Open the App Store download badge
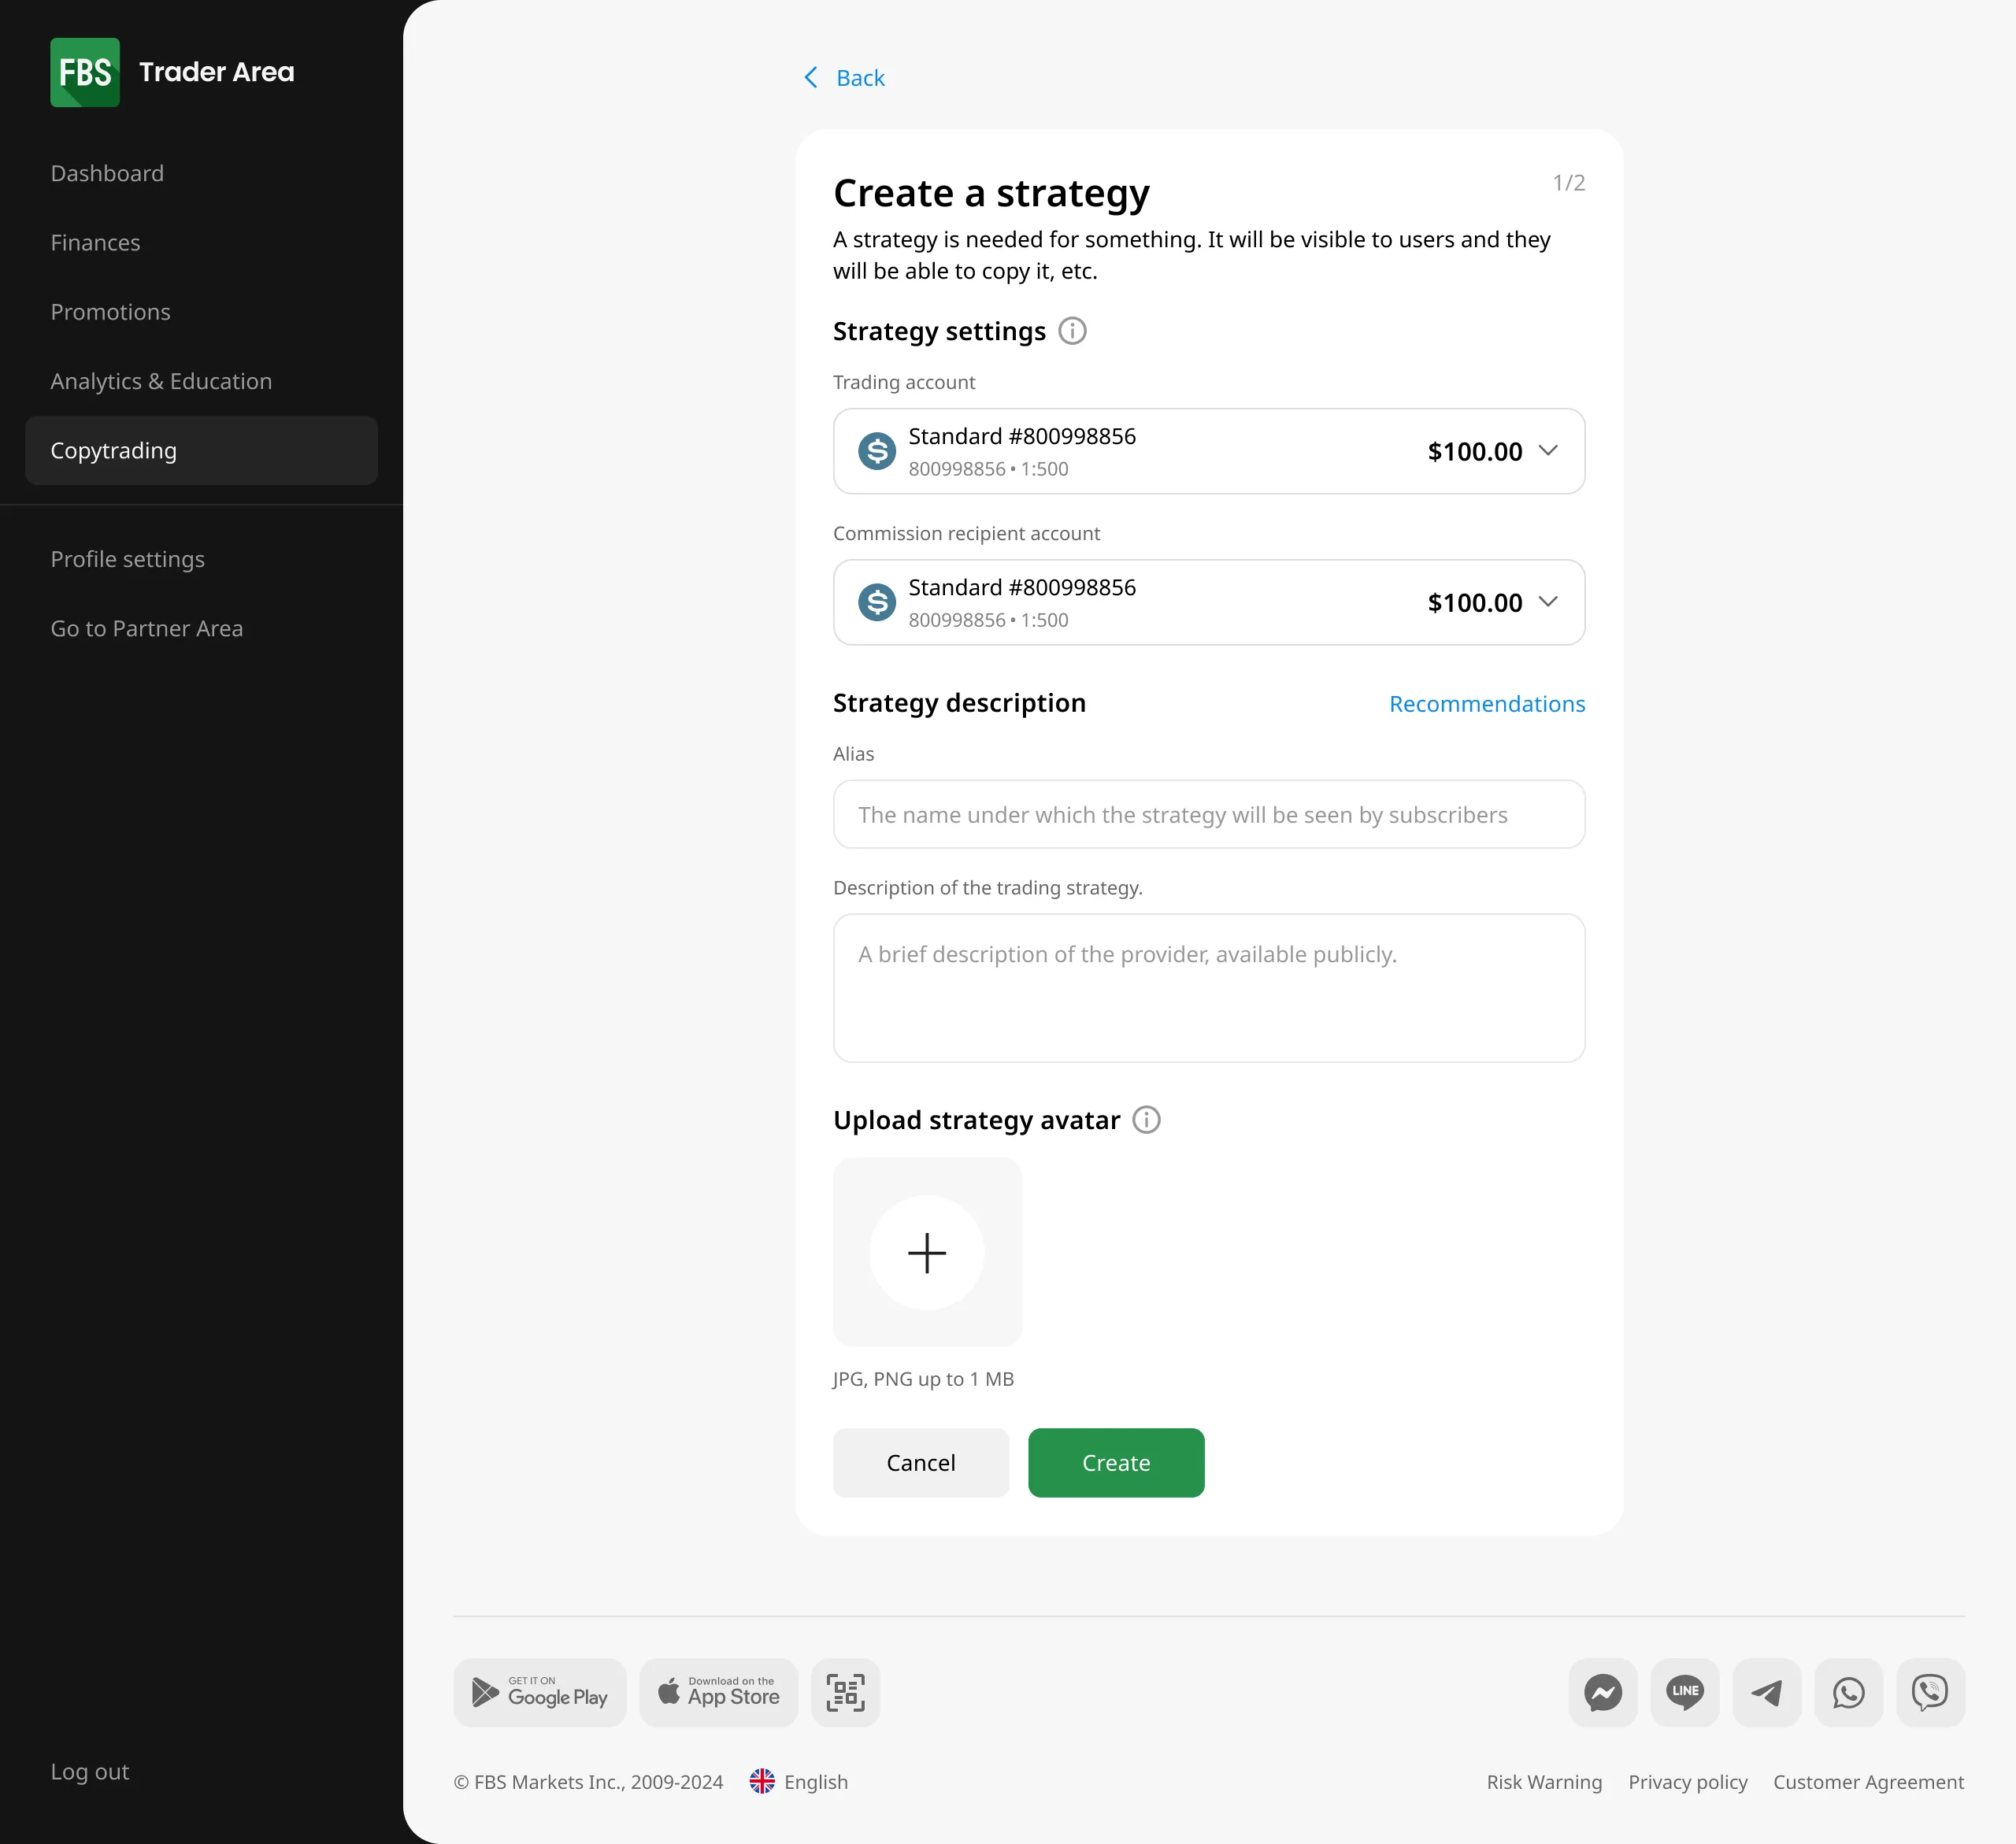The height and width of the screenshot is (1844, 2016). [x=719, y=1692]
